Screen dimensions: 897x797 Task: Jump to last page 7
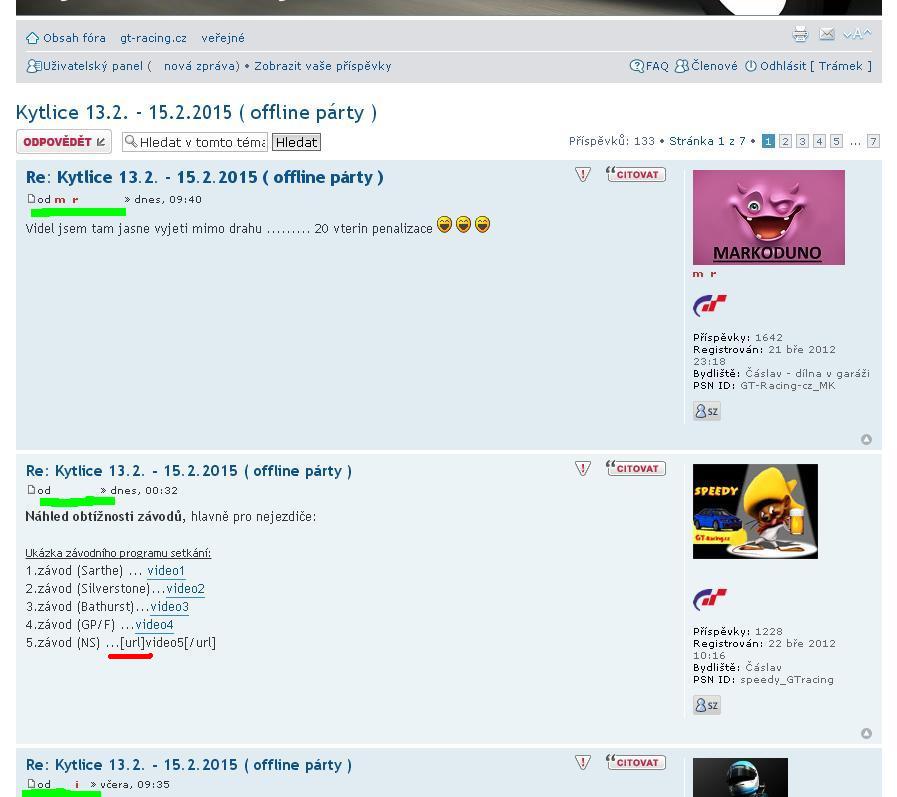coord(873,141)
